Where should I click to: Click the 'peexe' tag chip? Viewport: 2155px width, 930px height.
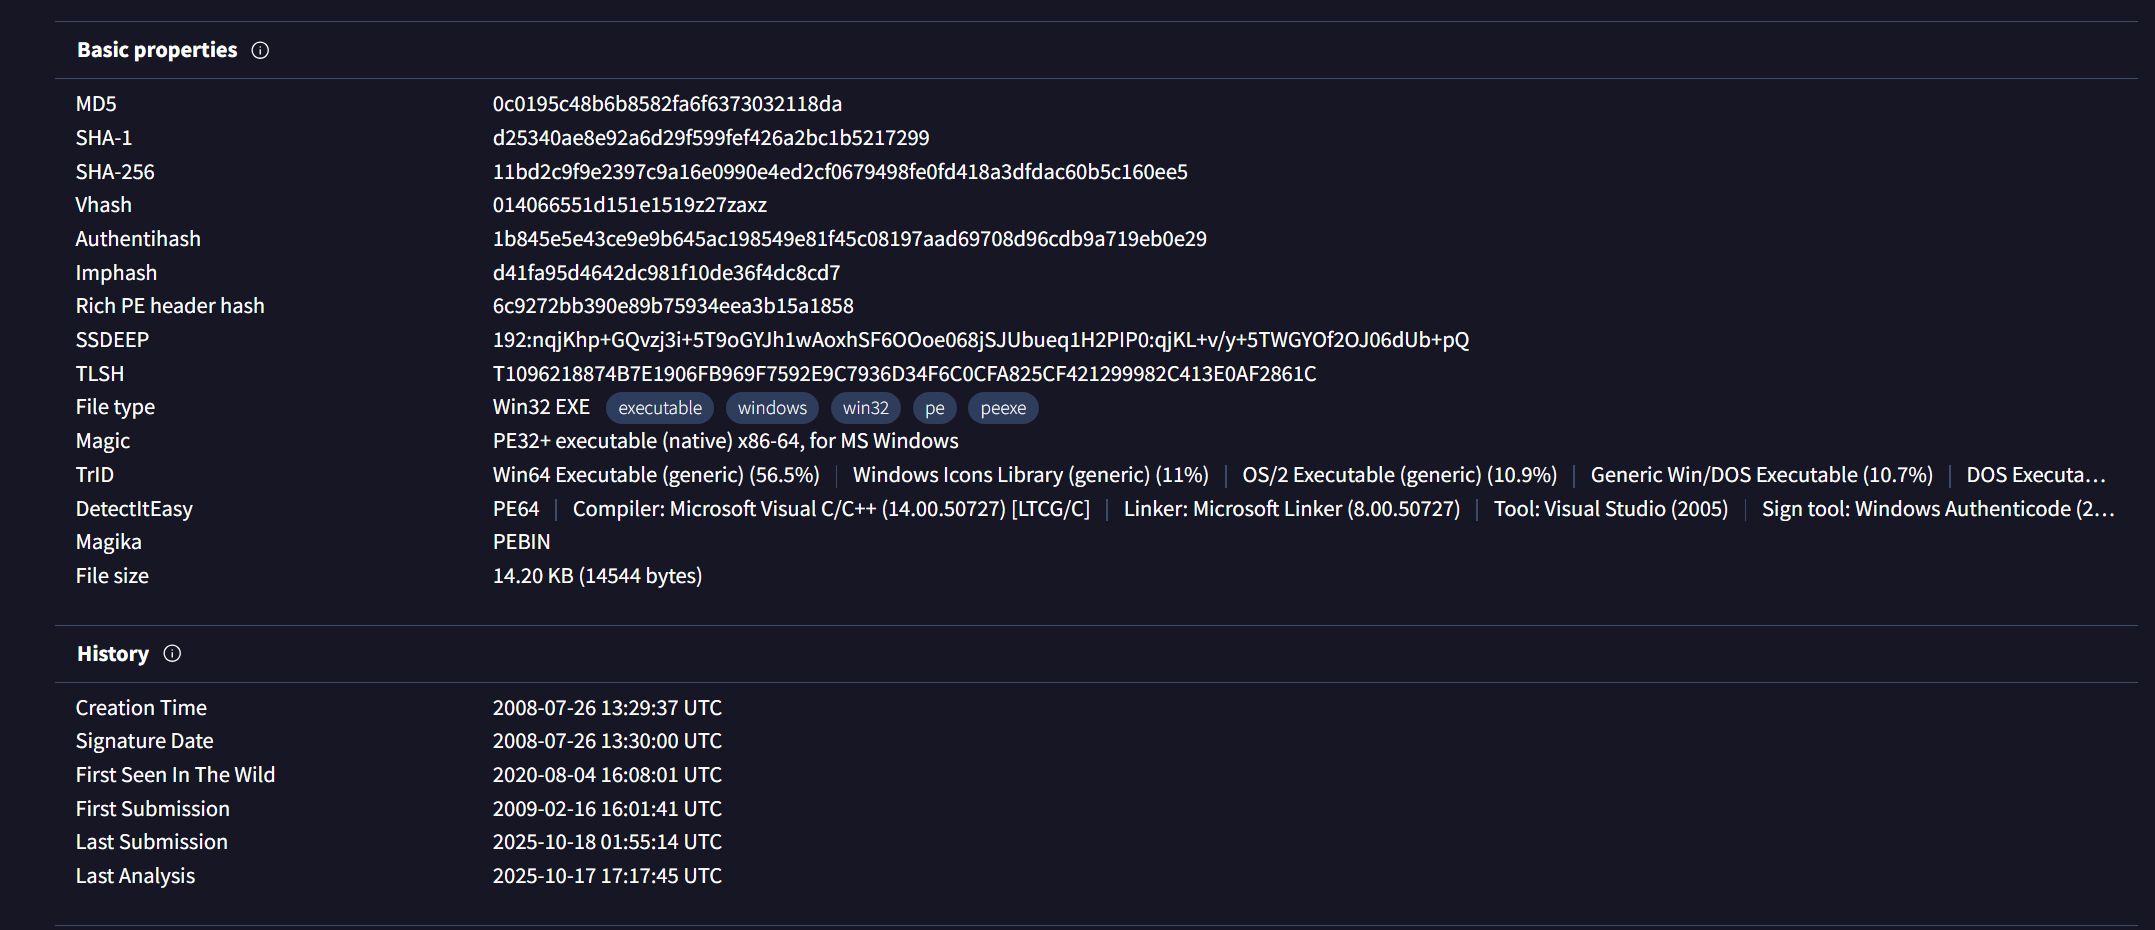pos(1003,408)
